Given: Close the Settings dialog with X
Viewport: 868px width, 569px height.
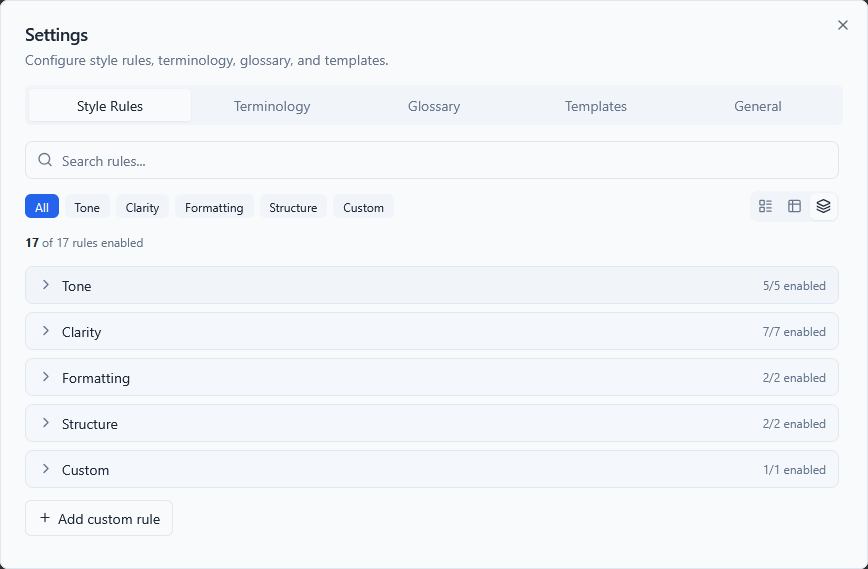Looking at the screenshot, I should (x=842, y=26).
